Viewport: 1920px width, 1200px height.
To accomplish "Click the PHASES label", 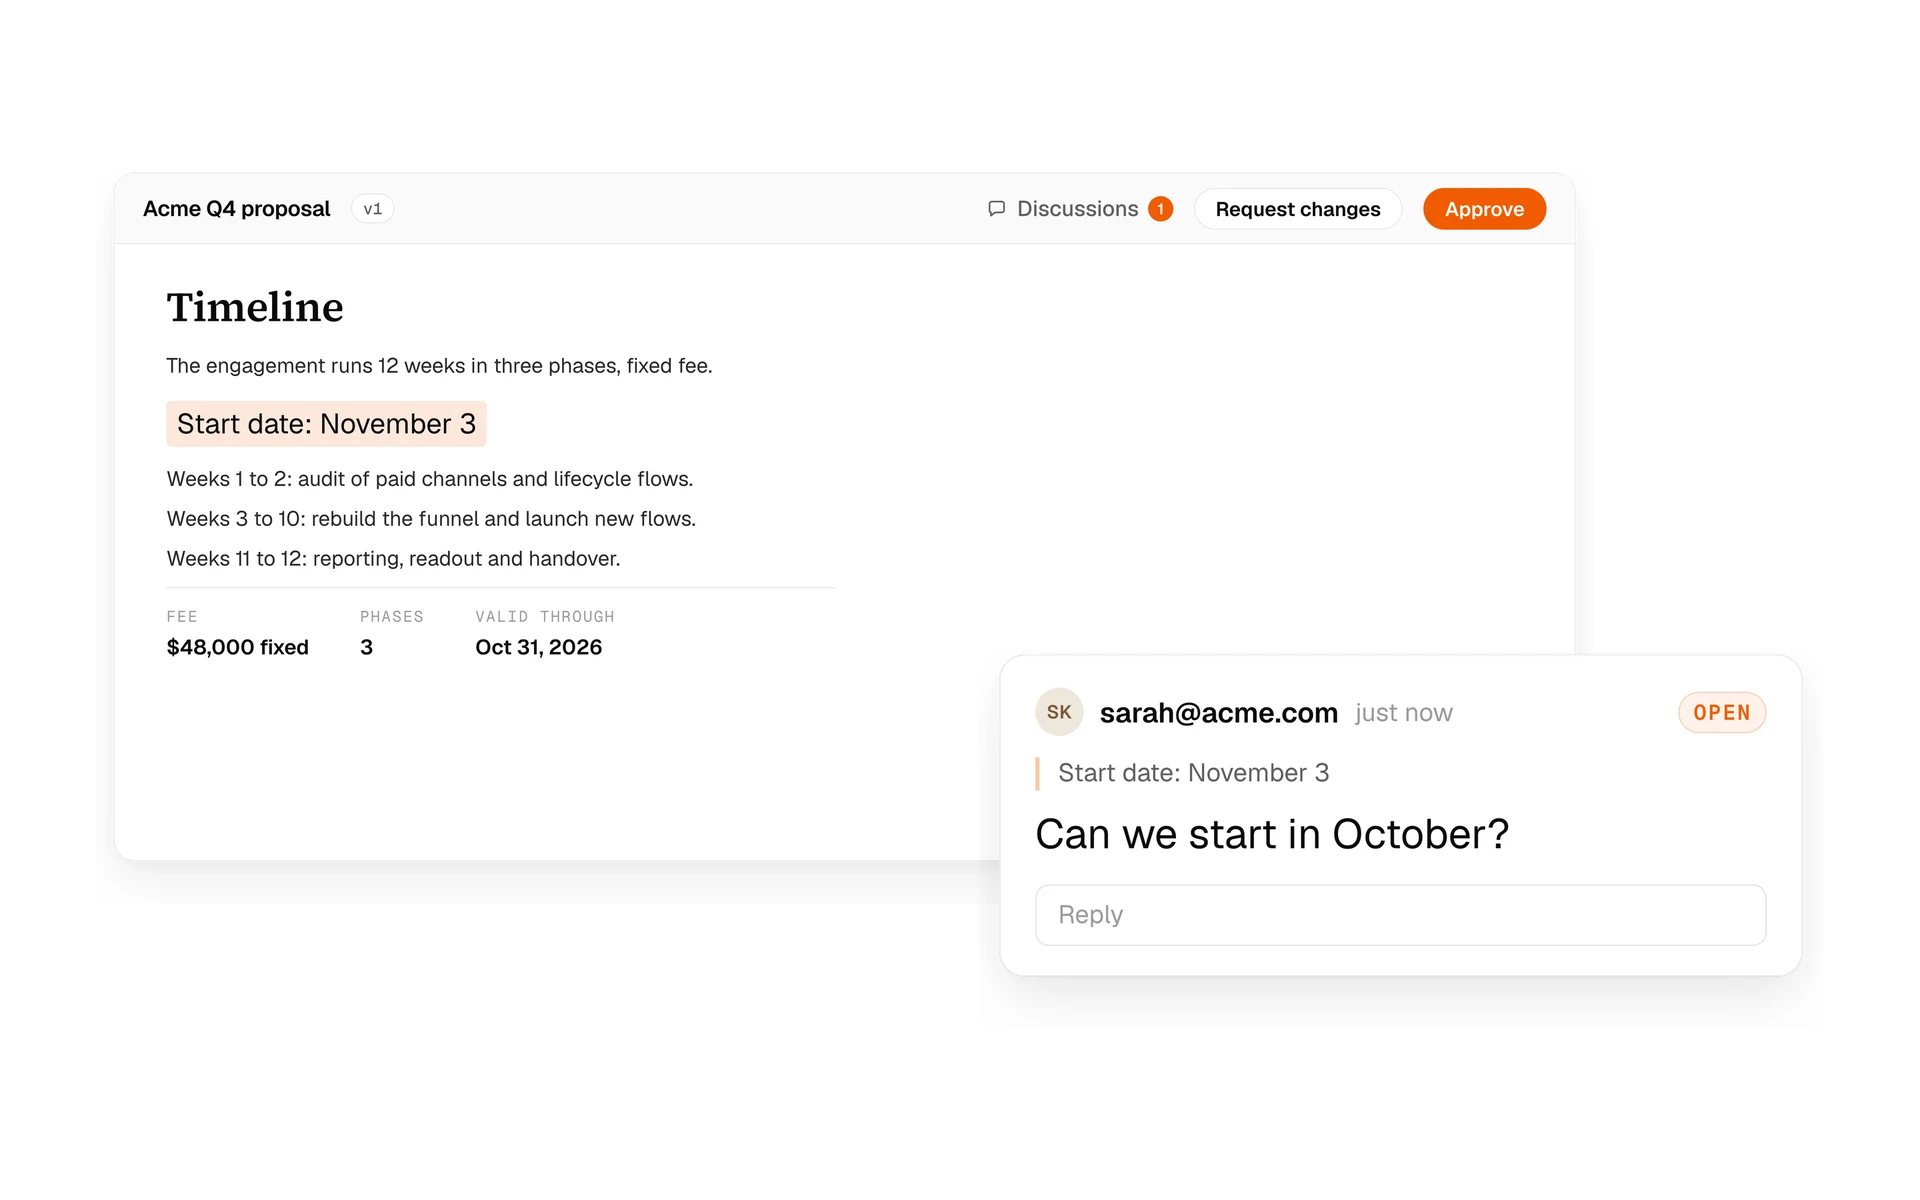I will tap(391, 617).
